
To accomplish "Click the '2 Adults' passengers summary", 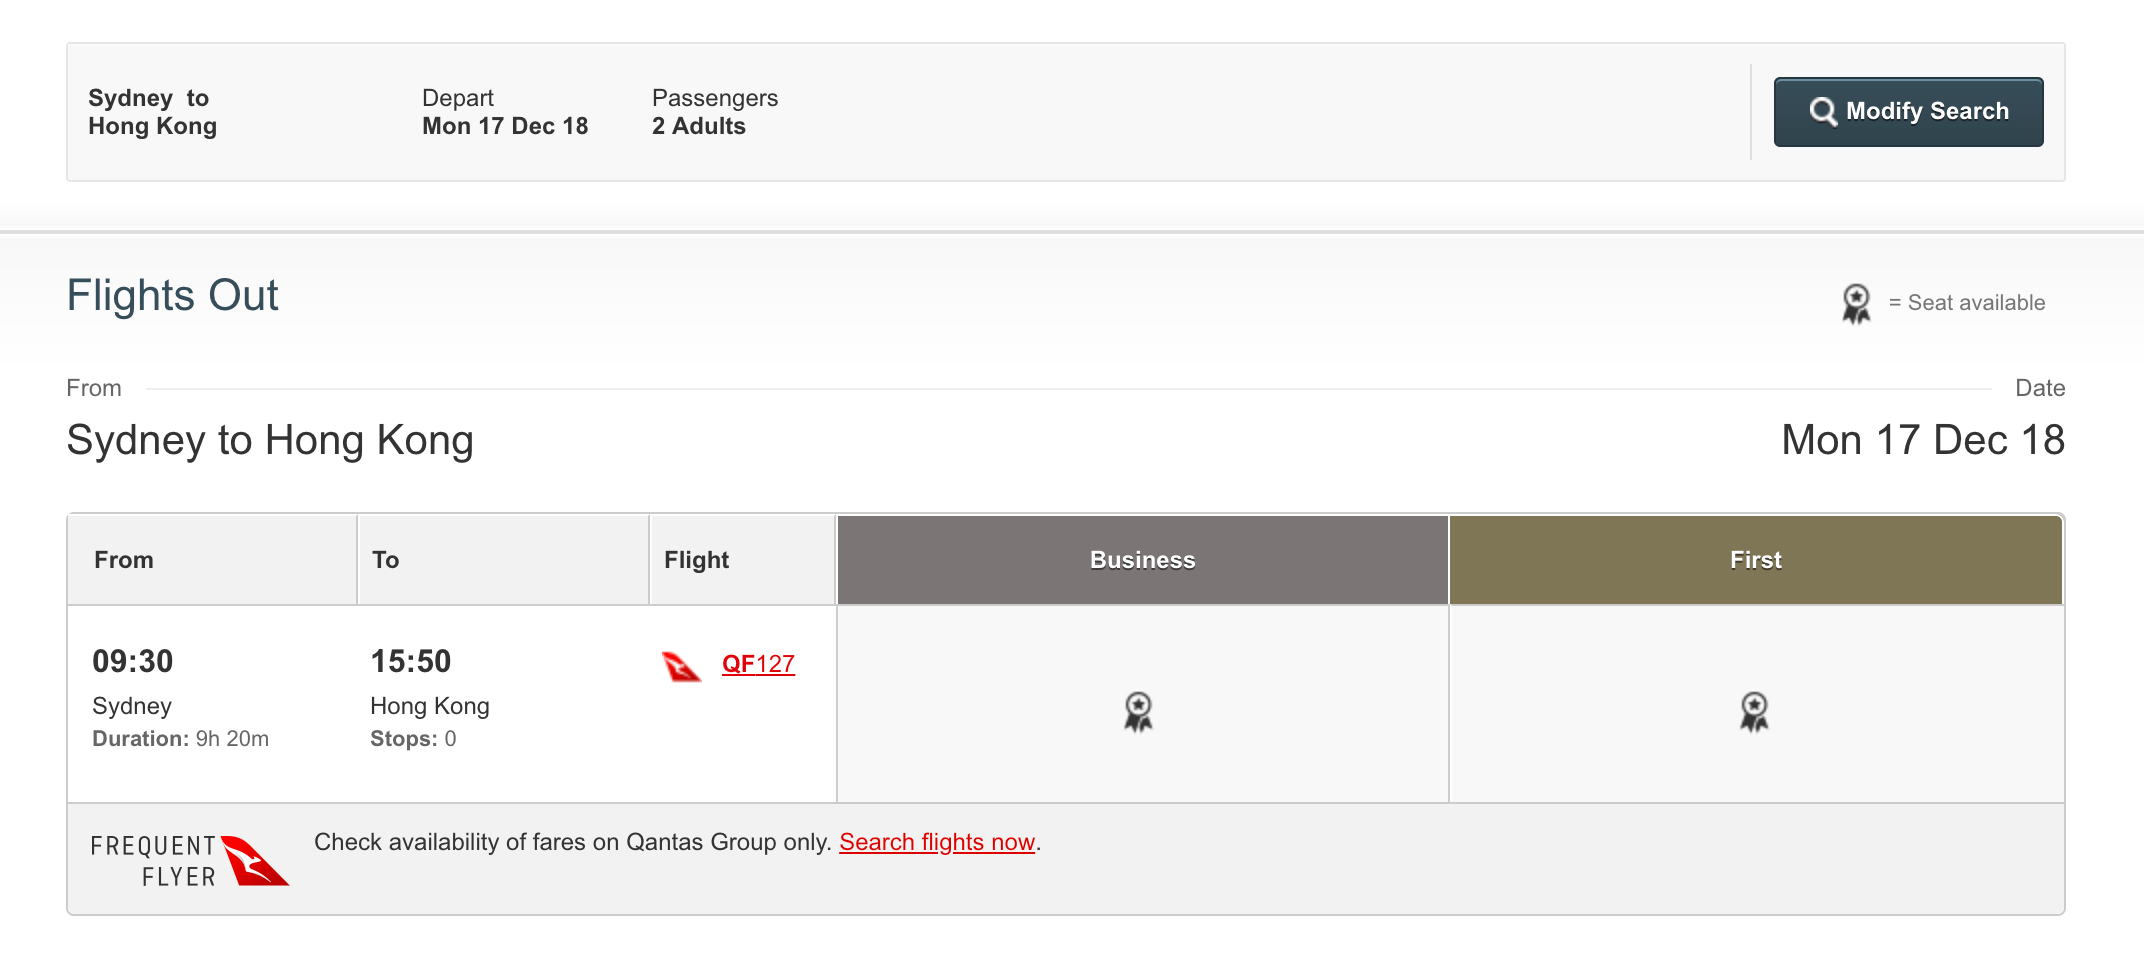I will 699,126.
